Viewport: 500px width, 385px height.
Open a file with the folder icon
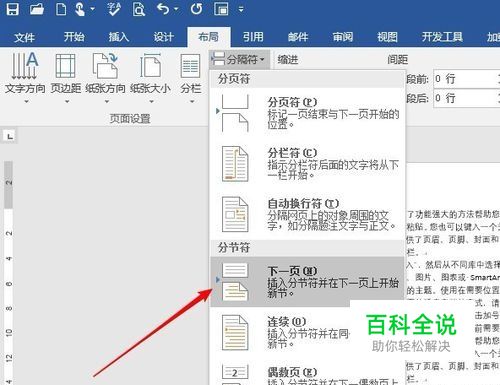tap(37, 9)
